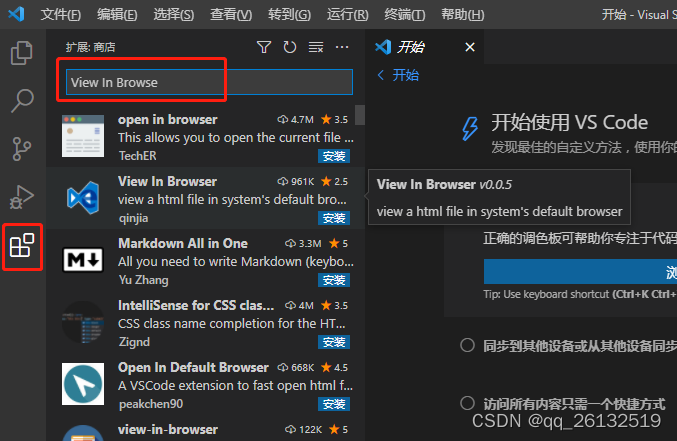The image size is (677, 441).
Task: Open the 运行(R) menu
Action: (x=348, y=15)
